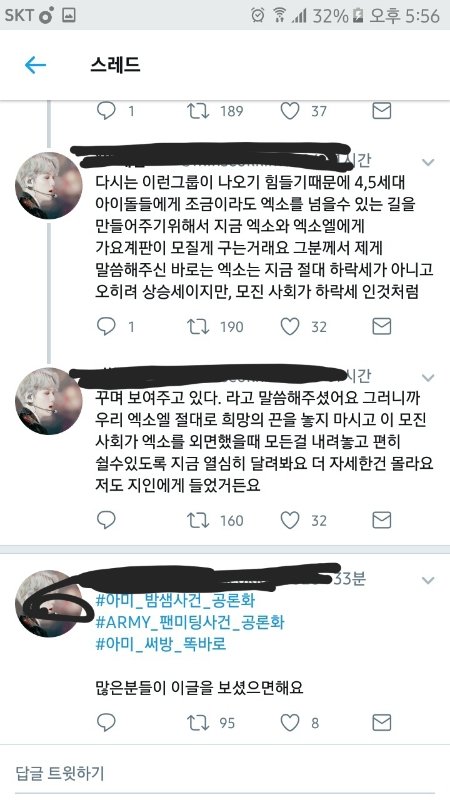Reply to the 160-retweet tweet

(106, 520)
